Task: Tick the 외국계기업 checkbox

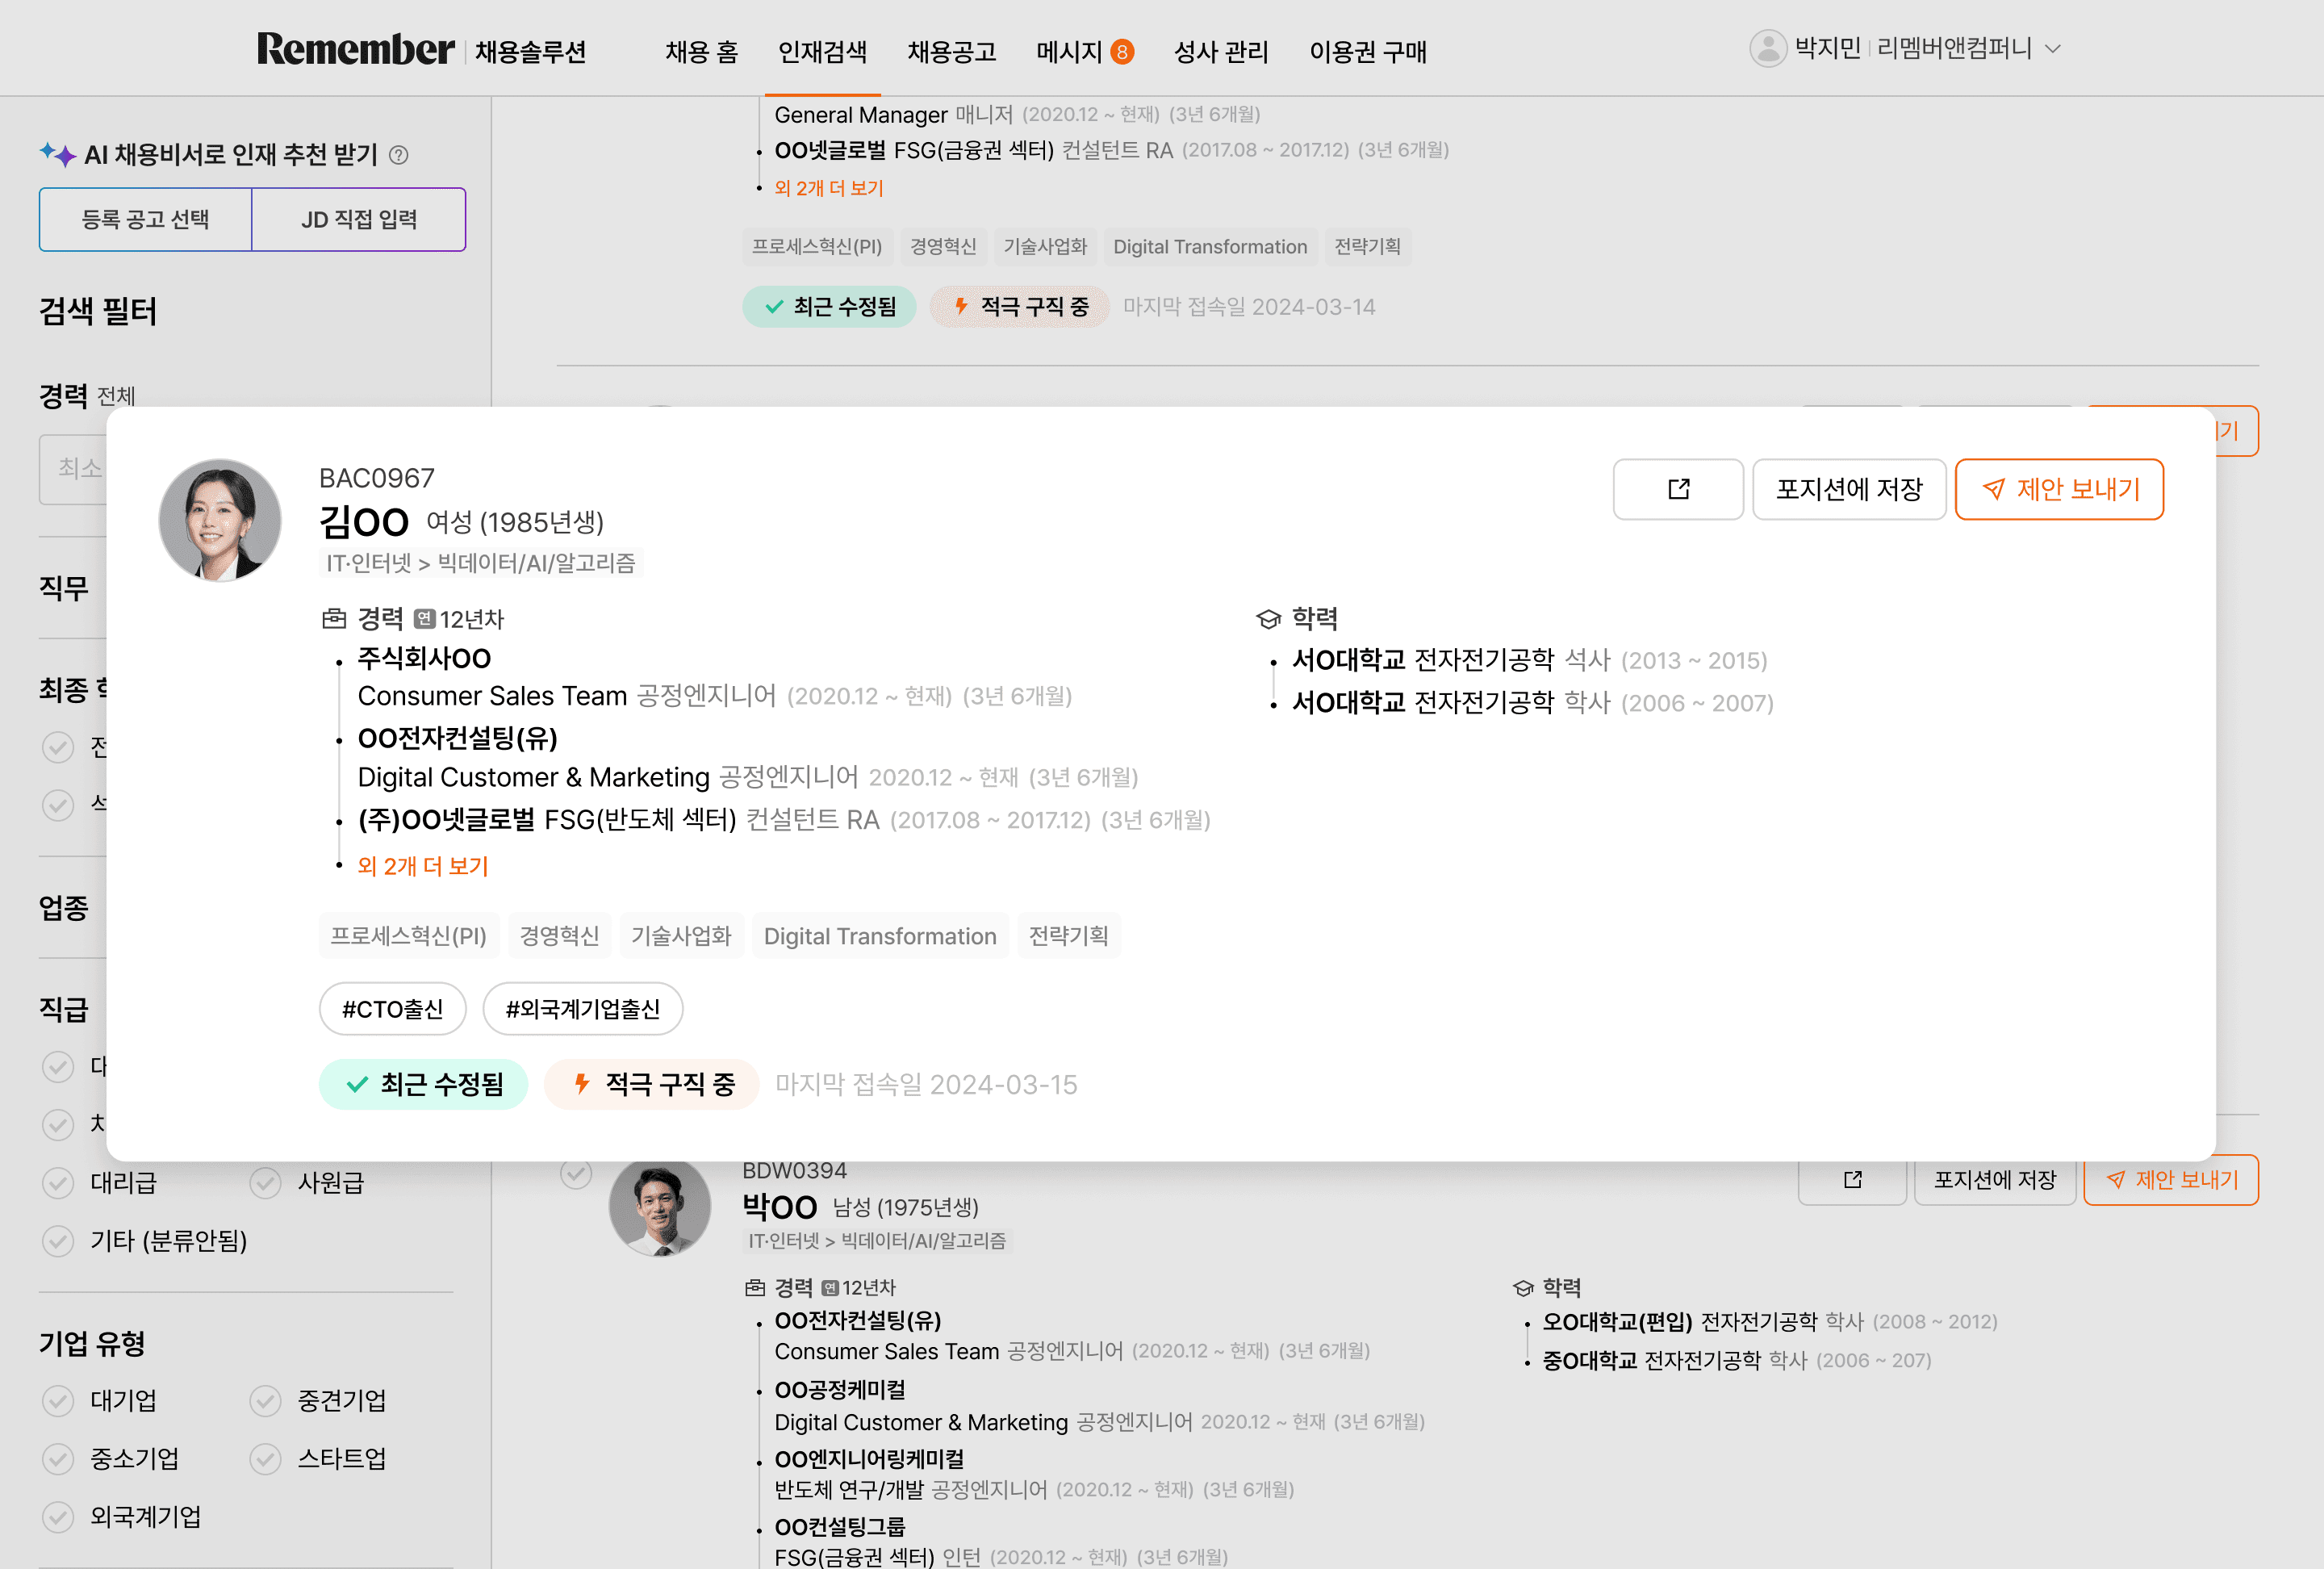Action: tap(58, 1517)
